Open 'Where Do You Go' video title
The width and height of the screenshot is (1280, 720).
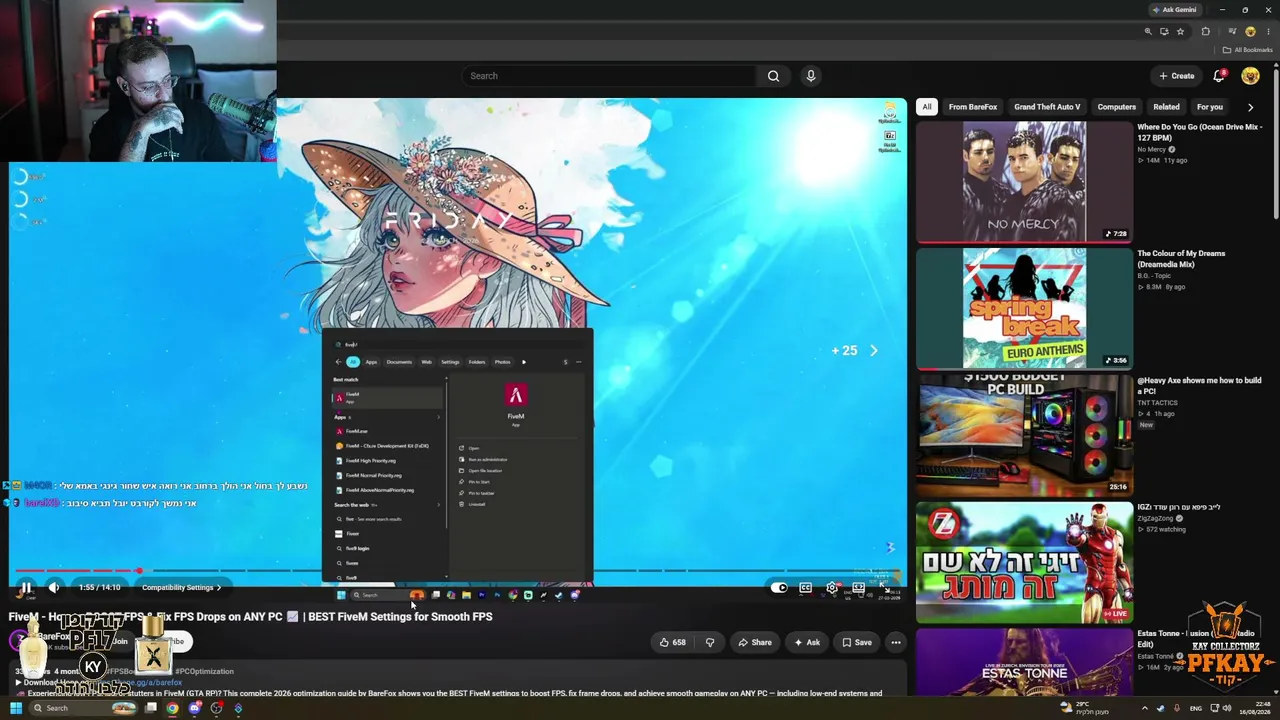(x=1200, y=132)
